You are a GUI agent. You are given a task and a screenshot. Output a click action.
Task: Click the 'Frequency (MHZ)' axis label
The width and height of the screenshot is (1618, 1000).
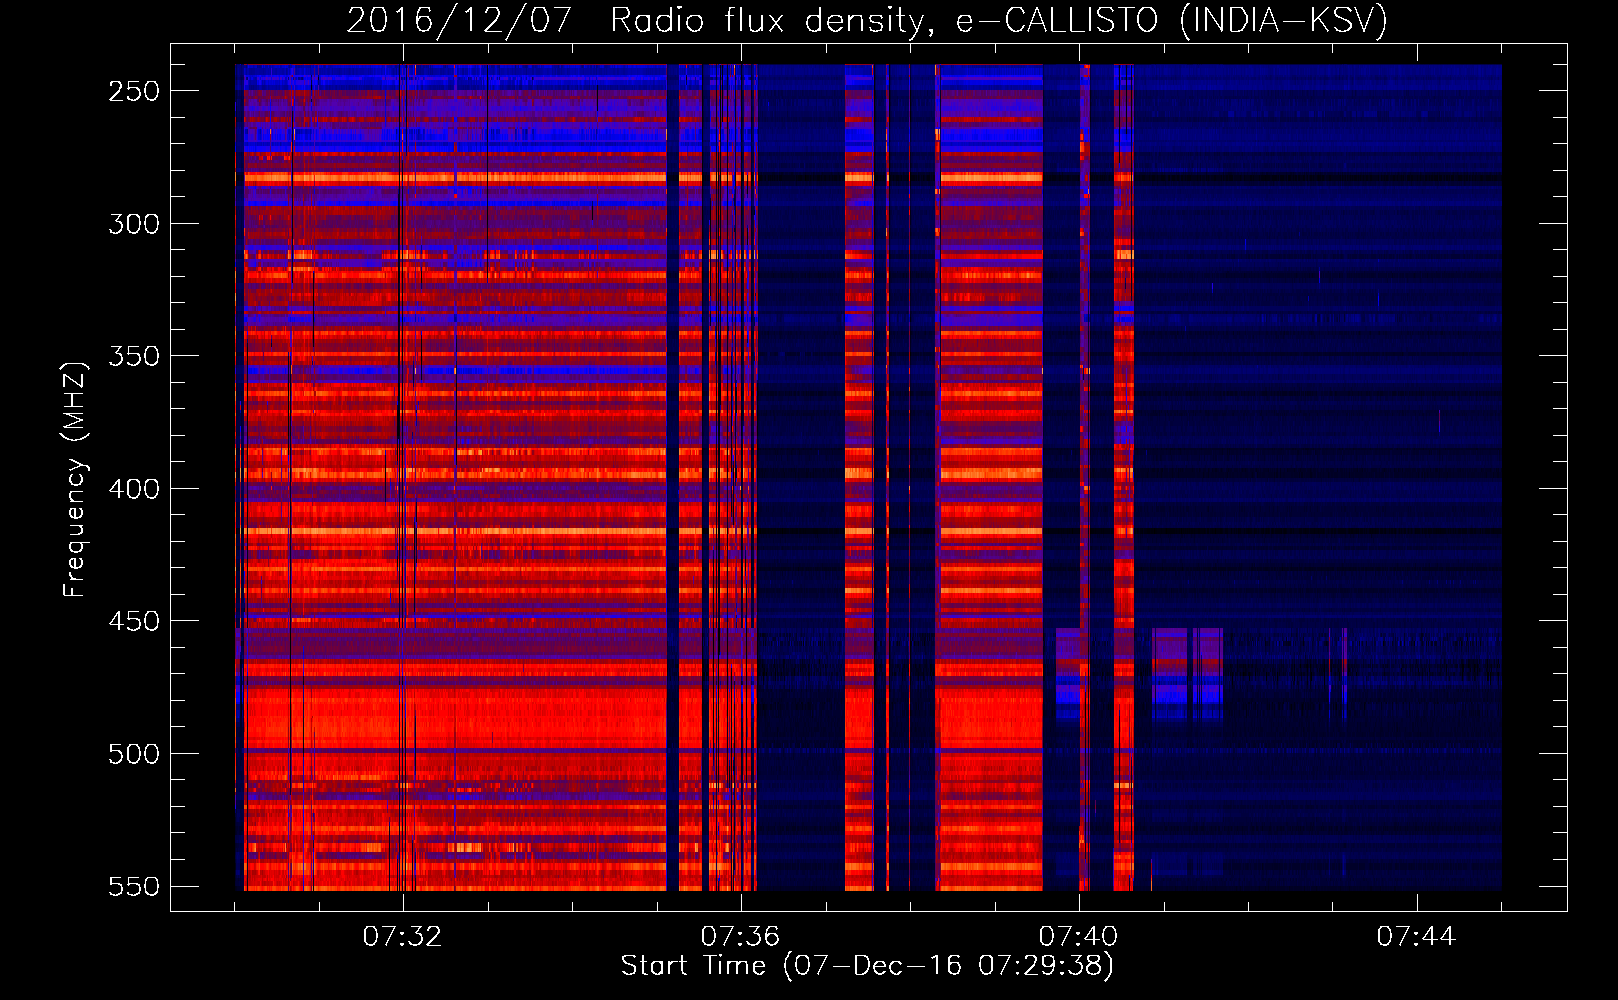pos(75,480)
